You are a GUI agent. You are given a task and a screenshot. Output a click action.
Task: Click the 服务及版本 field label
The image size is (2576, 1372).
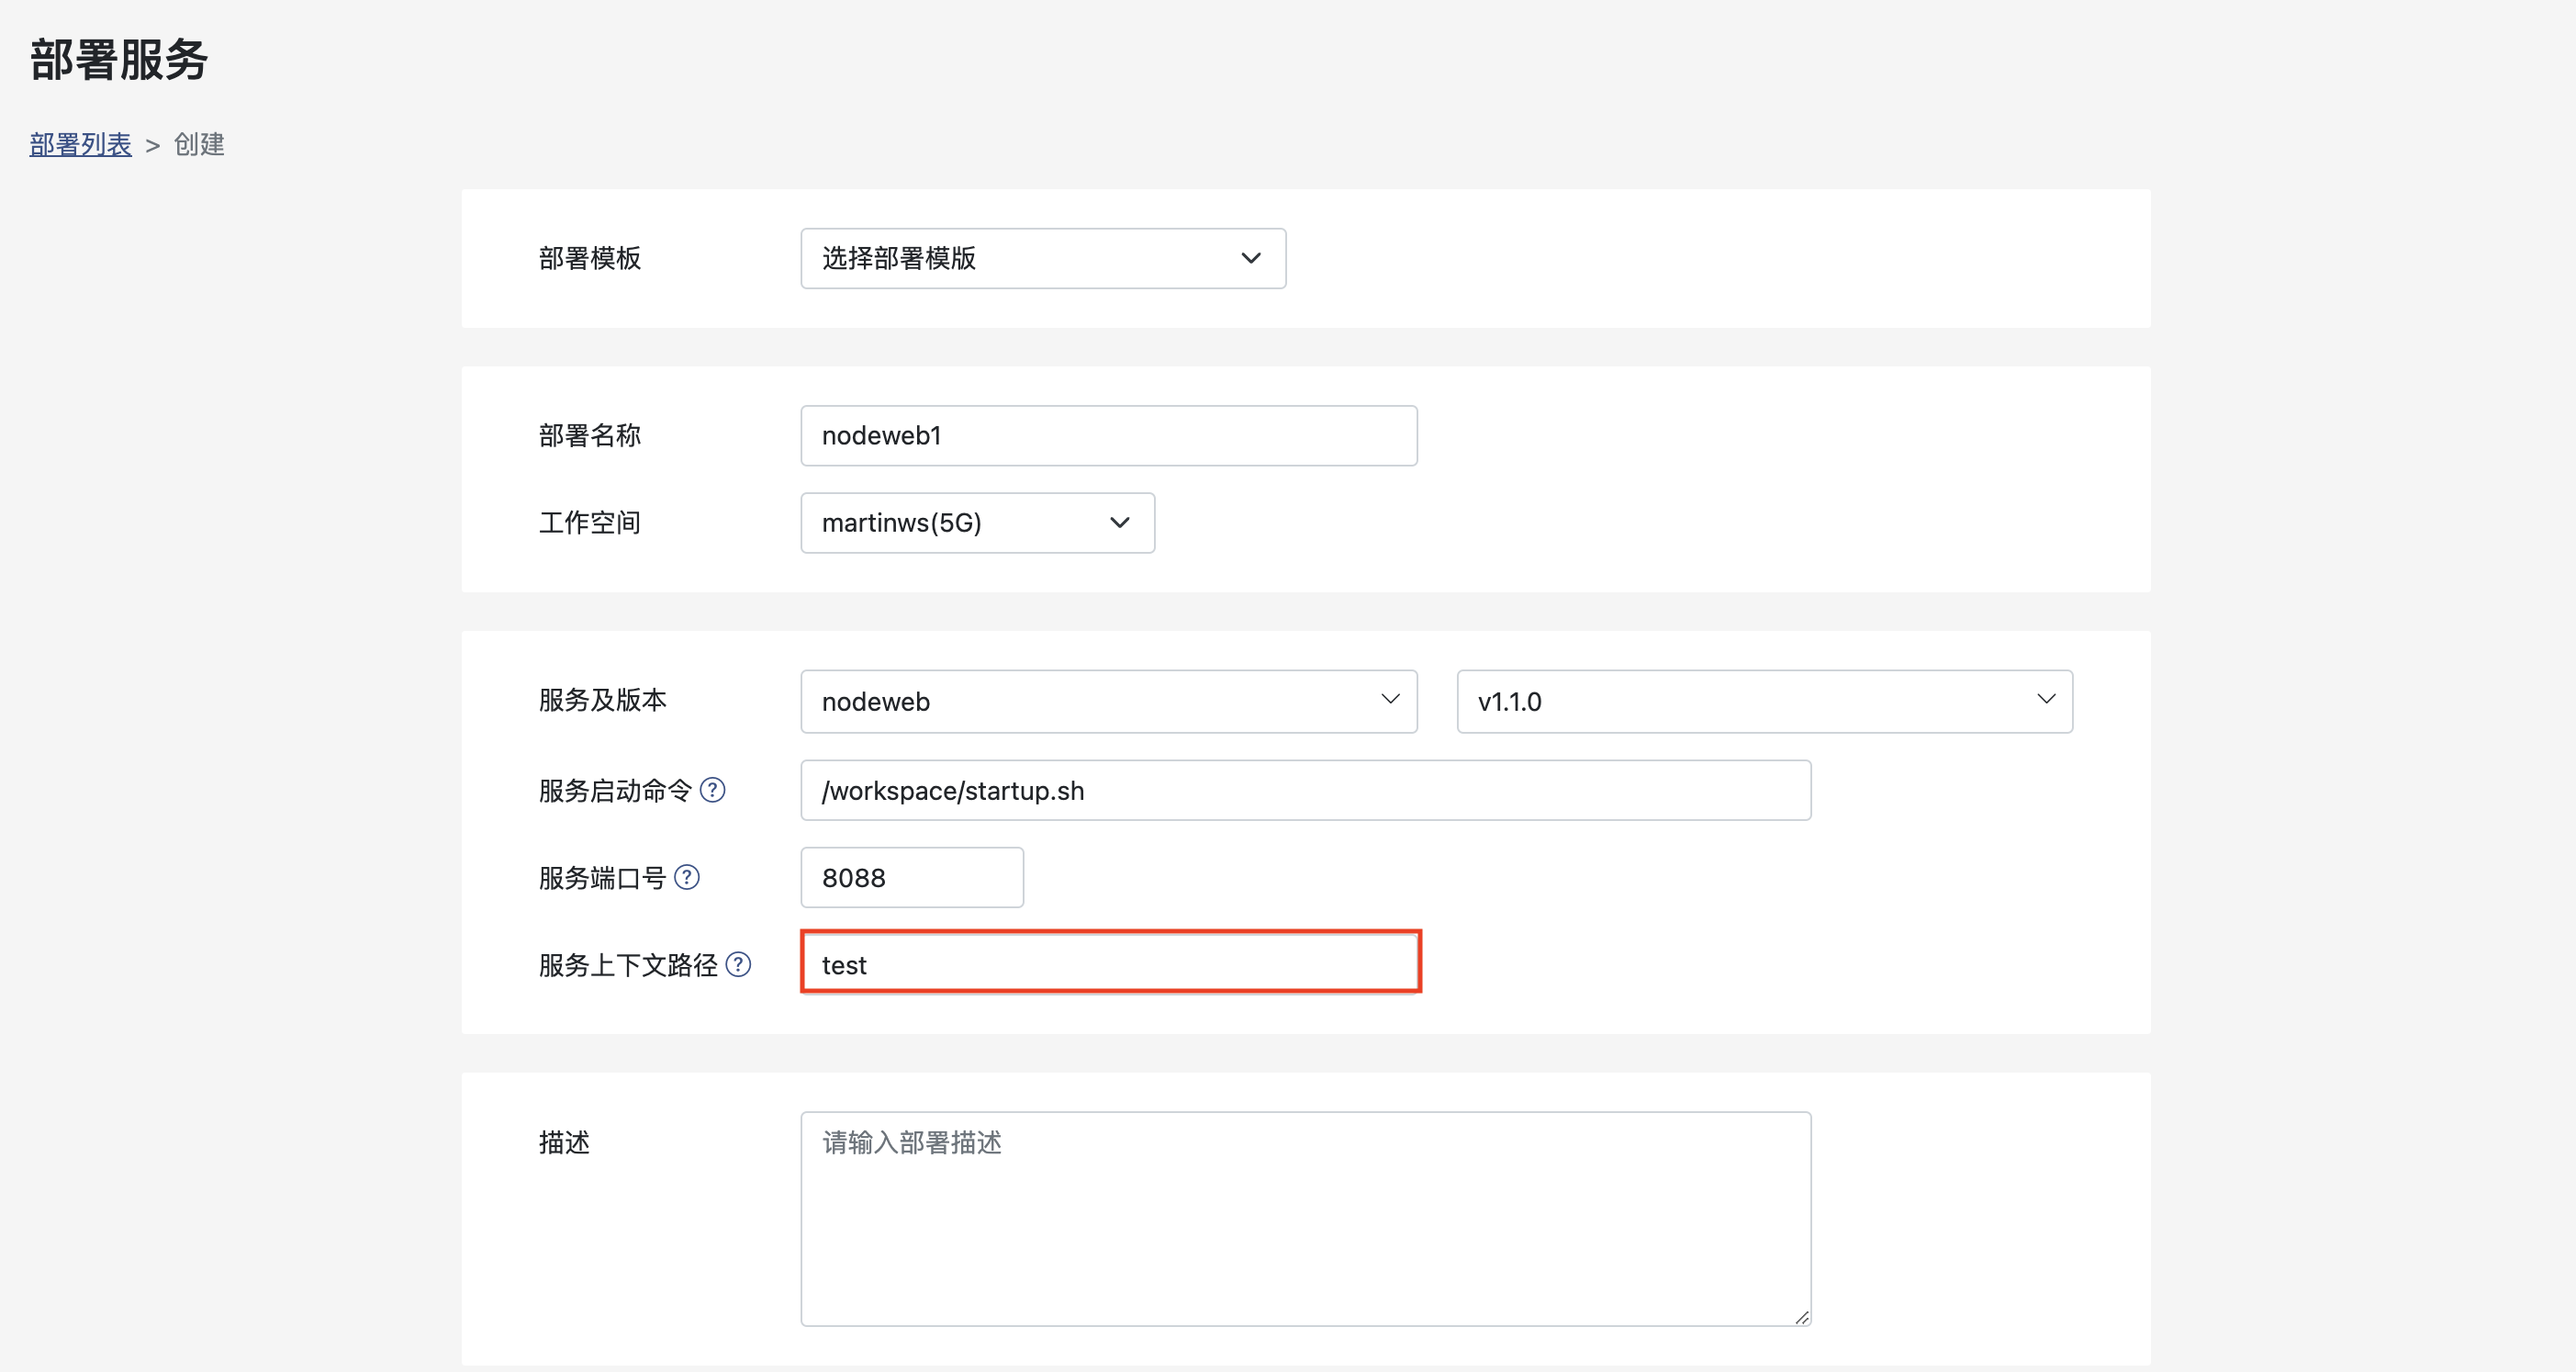coord(602,699)
